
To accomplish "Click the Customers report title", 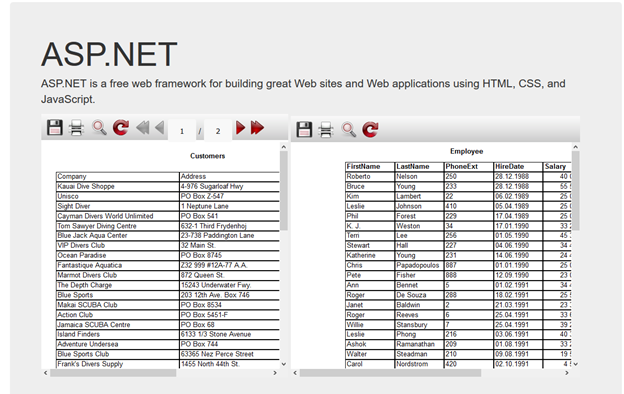I will coord(207,156).
